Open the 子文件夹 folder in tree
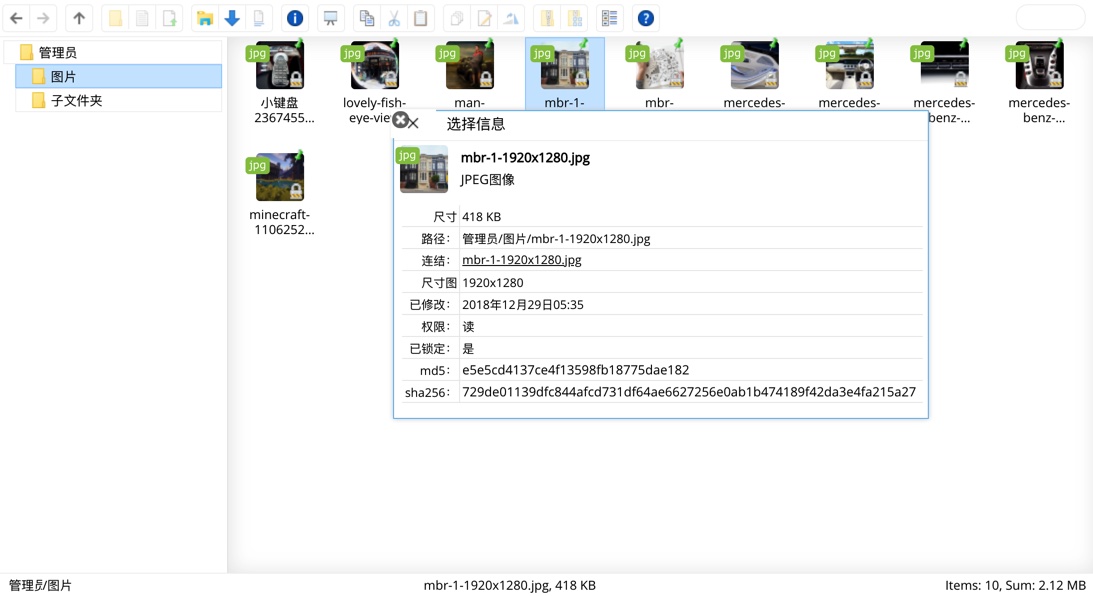The height and width of the screenshot is (596, 1093). tap(118, 100)
